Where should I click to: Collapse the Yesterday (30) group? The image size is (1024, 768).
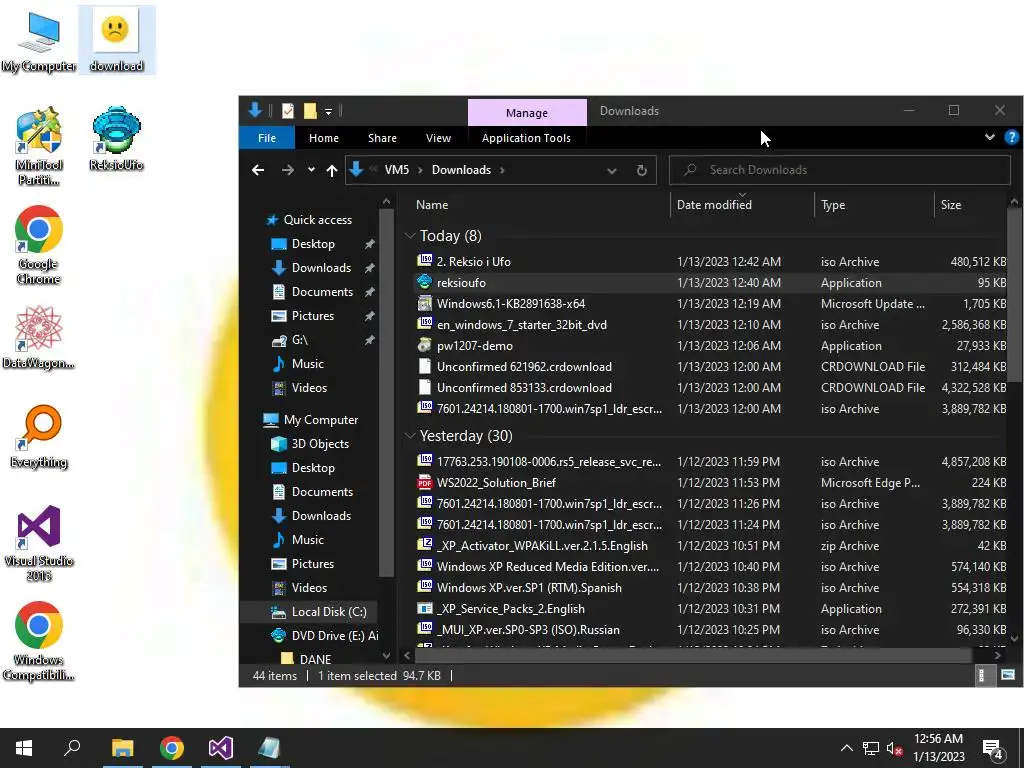coord(410,436)
